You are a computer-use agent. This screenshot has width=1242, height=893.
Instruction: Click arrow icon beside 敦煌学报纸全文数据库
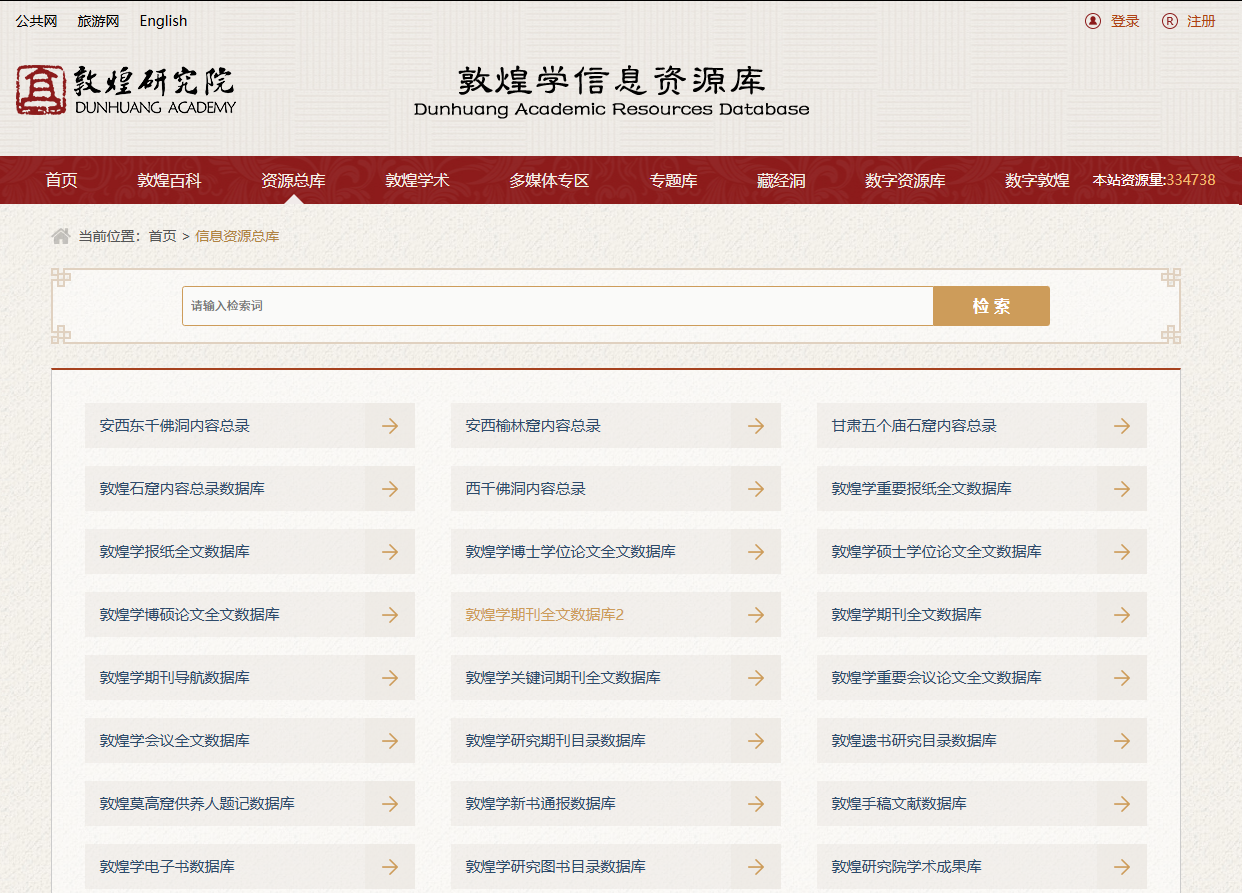coord(390,552)
